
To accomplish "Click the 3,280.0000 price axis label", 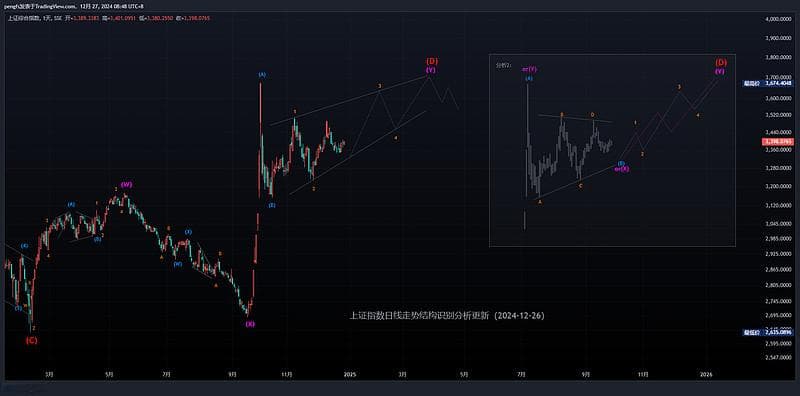I will point(779,168).
